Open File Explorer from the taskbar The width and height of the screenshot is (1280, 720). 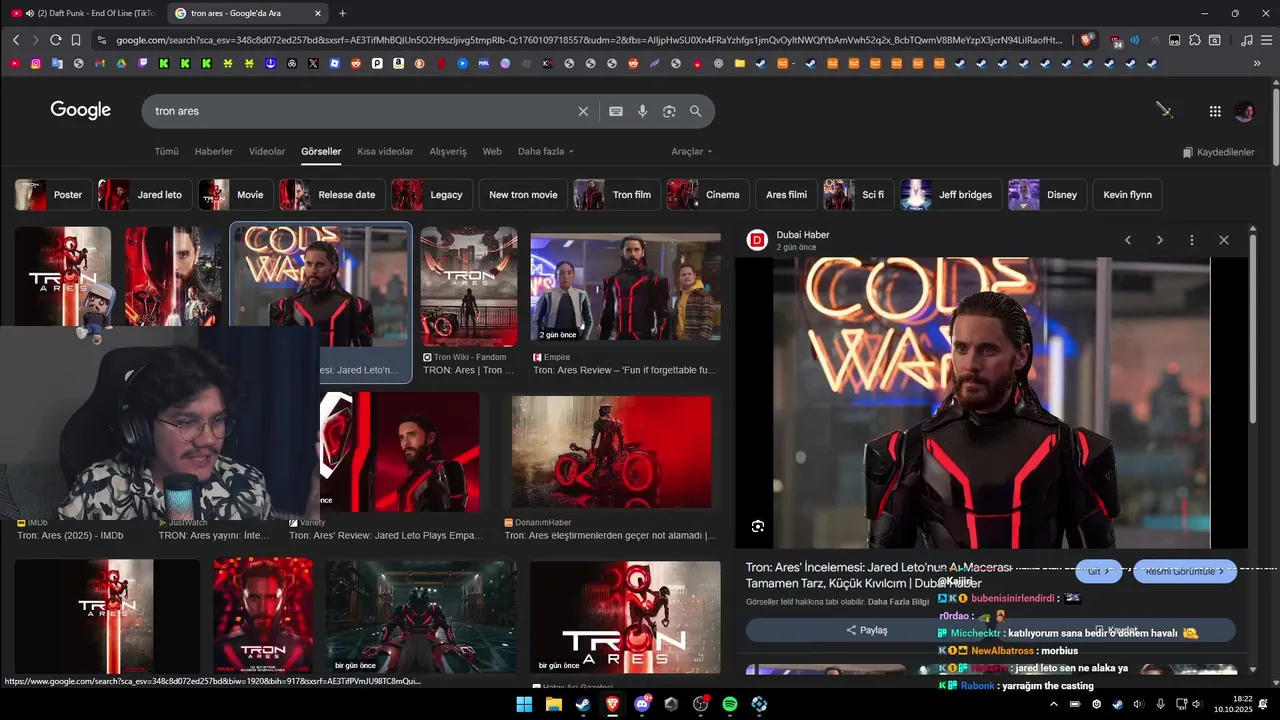coord(553,704)
